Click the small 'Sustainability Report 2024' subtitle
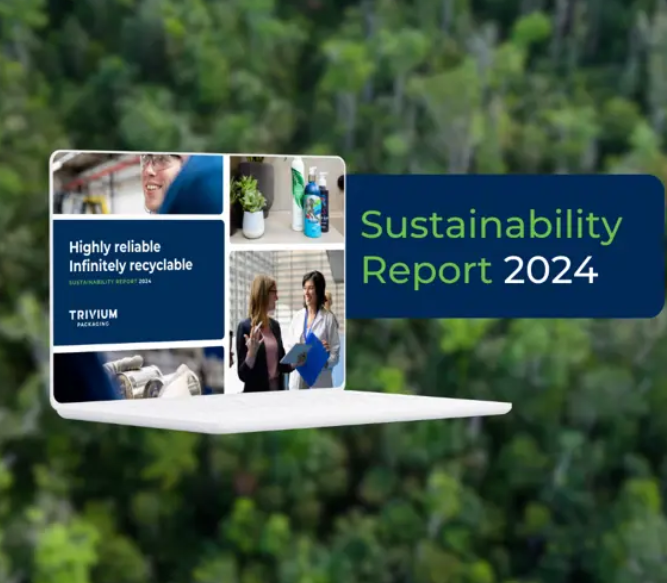The width and height of the screenshot is (667, 583). [x=110, y=282]
